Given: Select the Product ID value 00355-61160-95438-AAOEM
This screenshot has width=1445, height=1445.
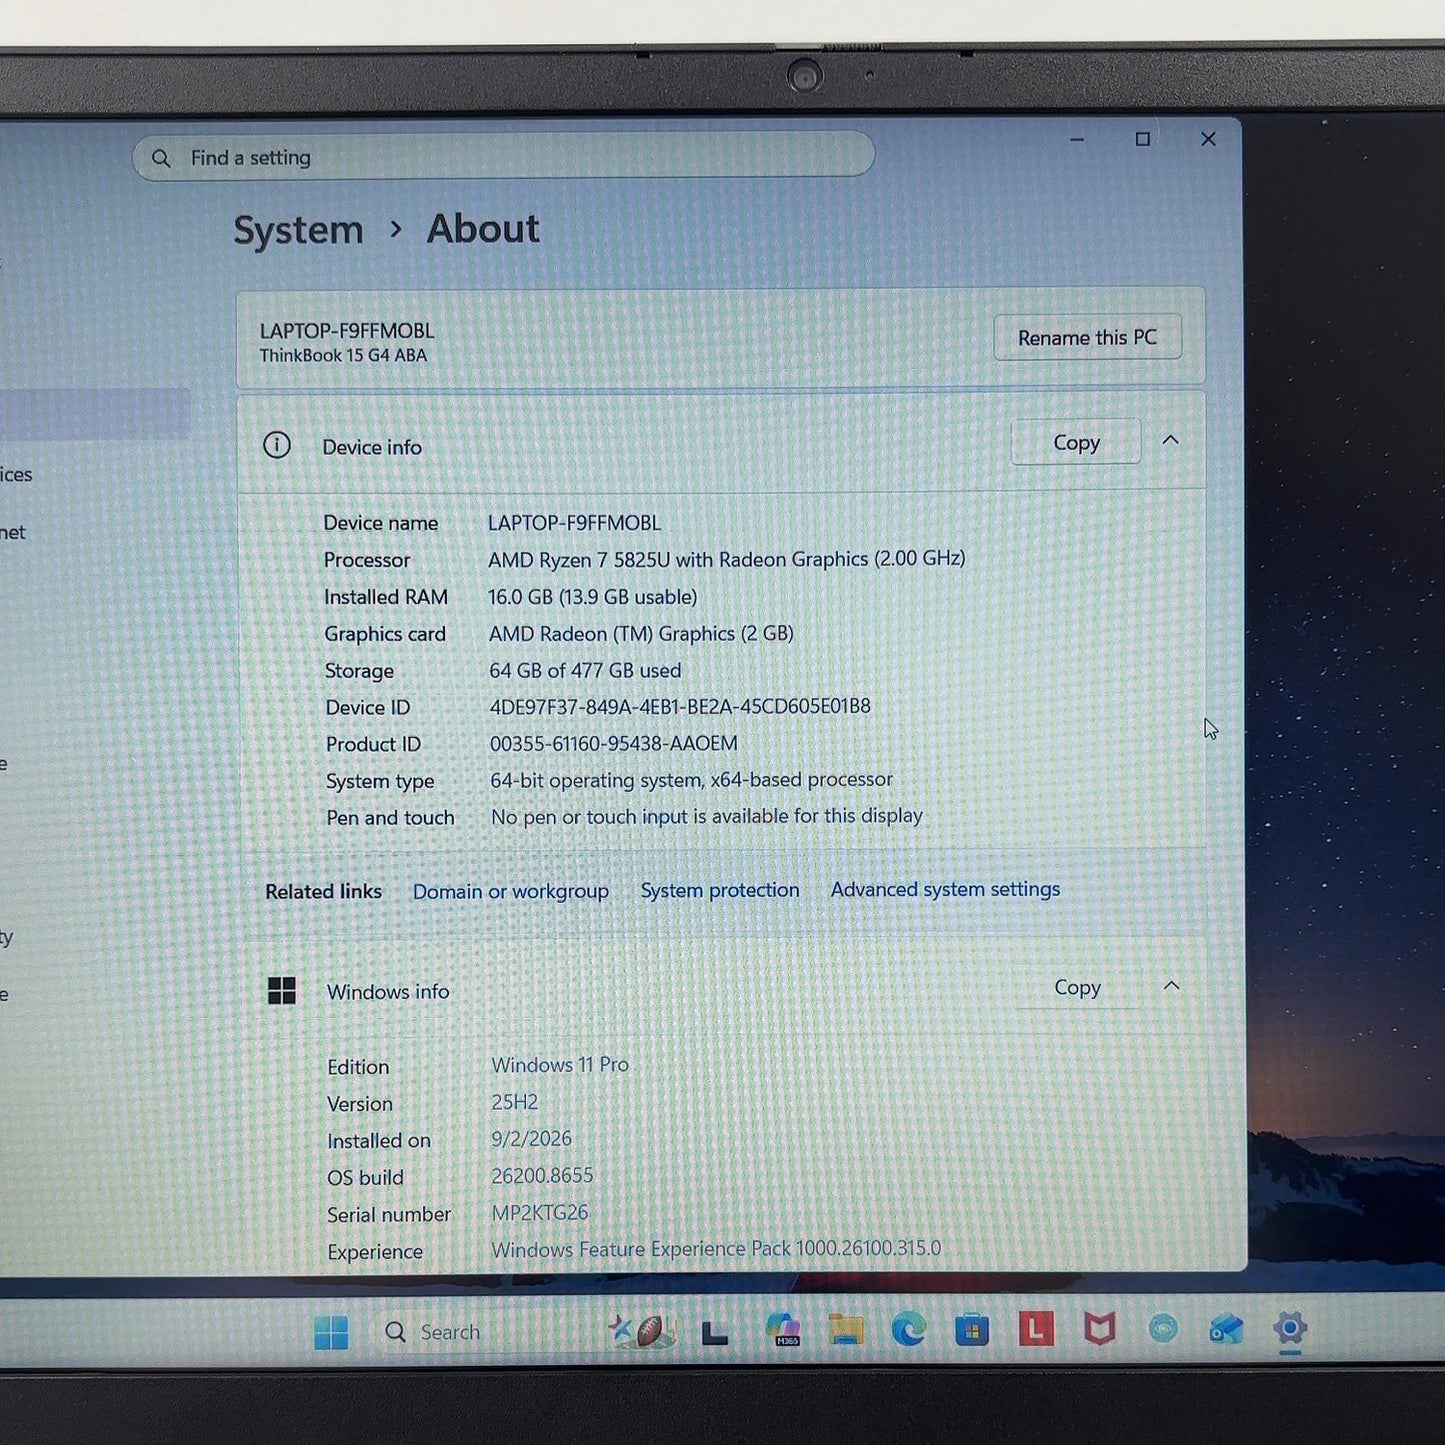Looking at the screenshot, I should point(614,744).
